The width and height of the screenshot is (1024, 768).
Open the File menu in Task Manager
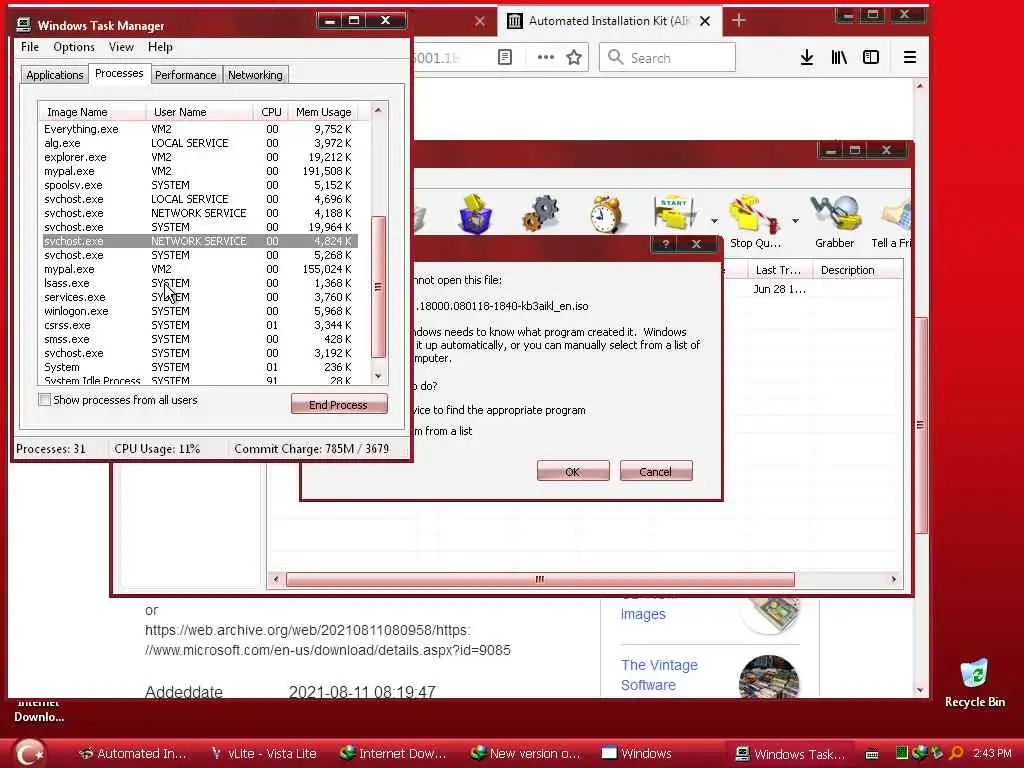click(30, 47)
